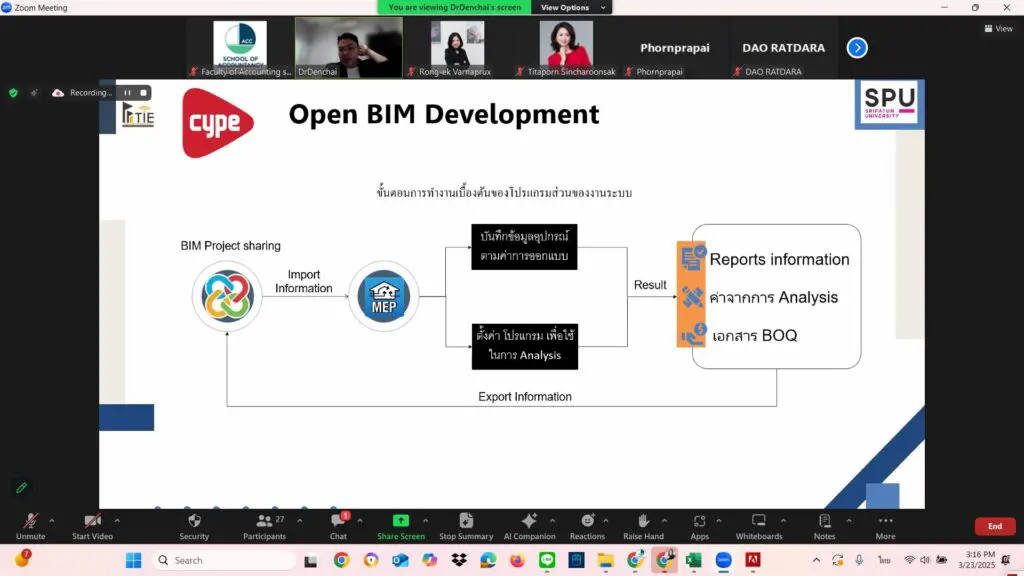Expand video options arrow beside Start Video
Viewport: 1024px width, 576px height.
pos(117,520)
